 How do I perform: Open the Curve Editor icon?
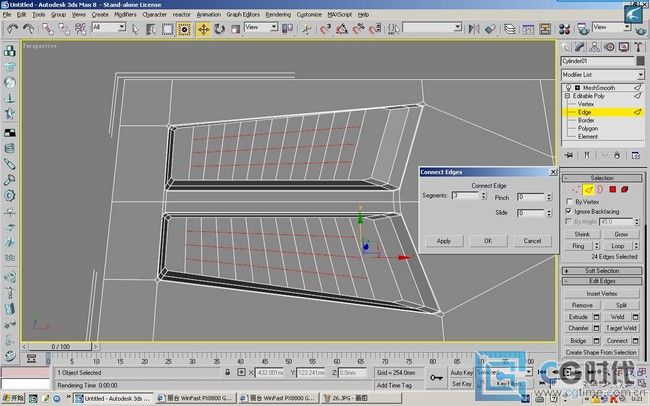click(528, 29)
